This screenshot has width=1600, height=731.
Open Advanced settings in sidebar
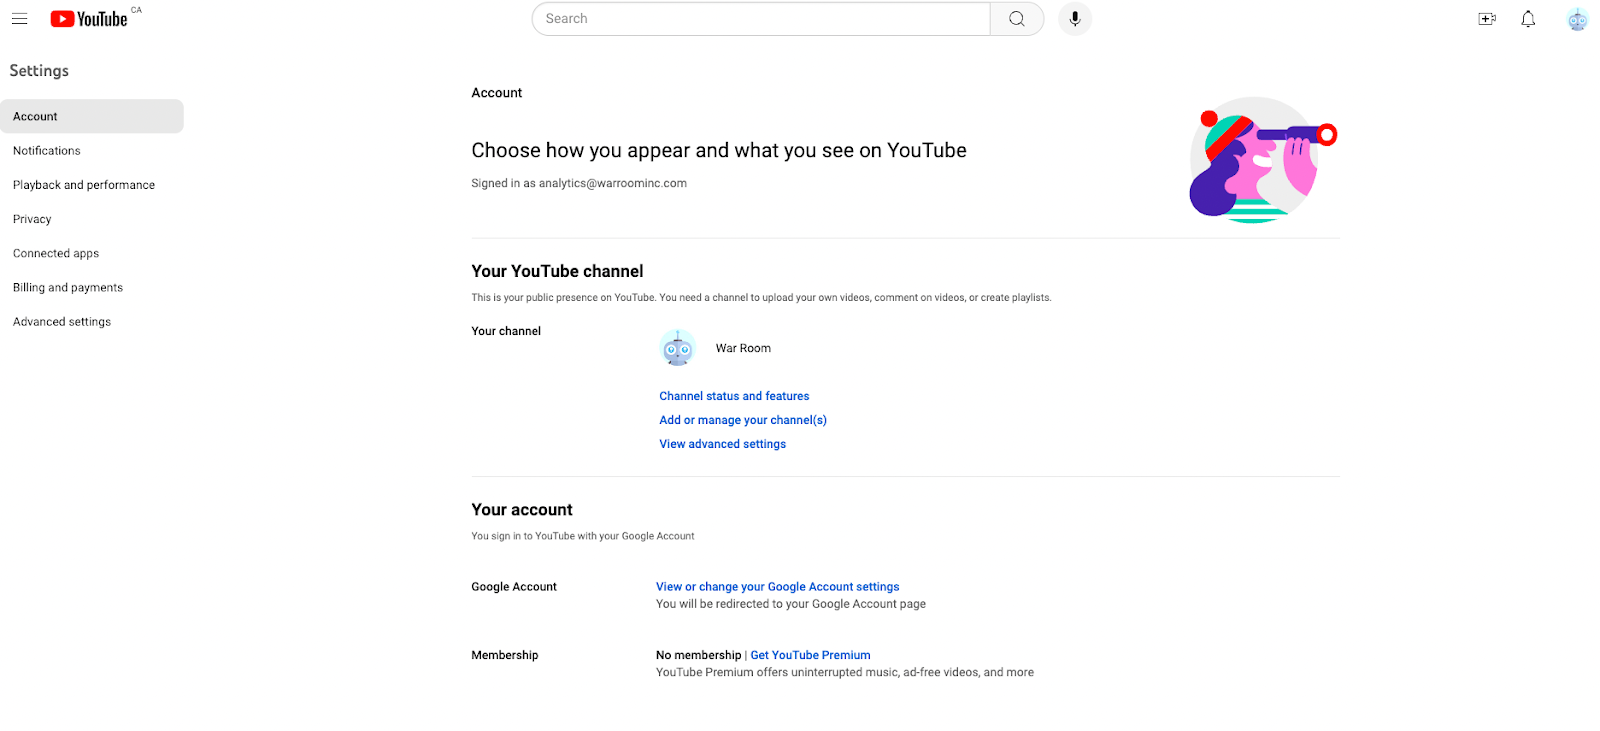click(x=62, y=322)
